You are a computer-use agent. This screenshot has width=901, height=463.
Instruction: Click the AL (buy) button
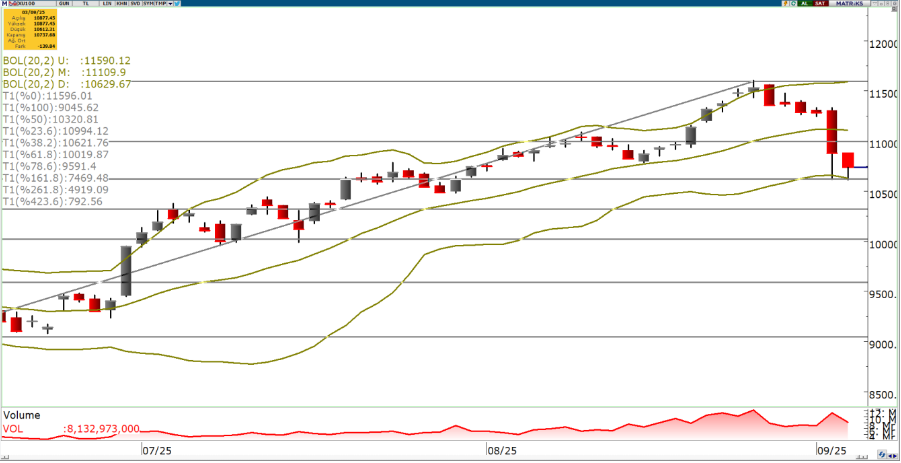(804, 4)
